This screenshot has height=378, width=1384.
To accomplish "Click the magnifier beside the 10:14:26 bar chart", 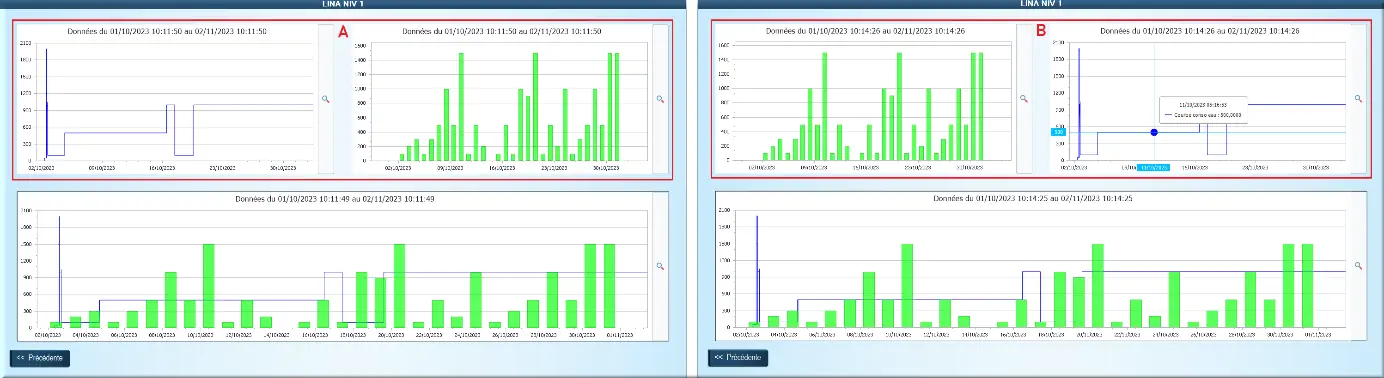I will tap(1023, 99).
